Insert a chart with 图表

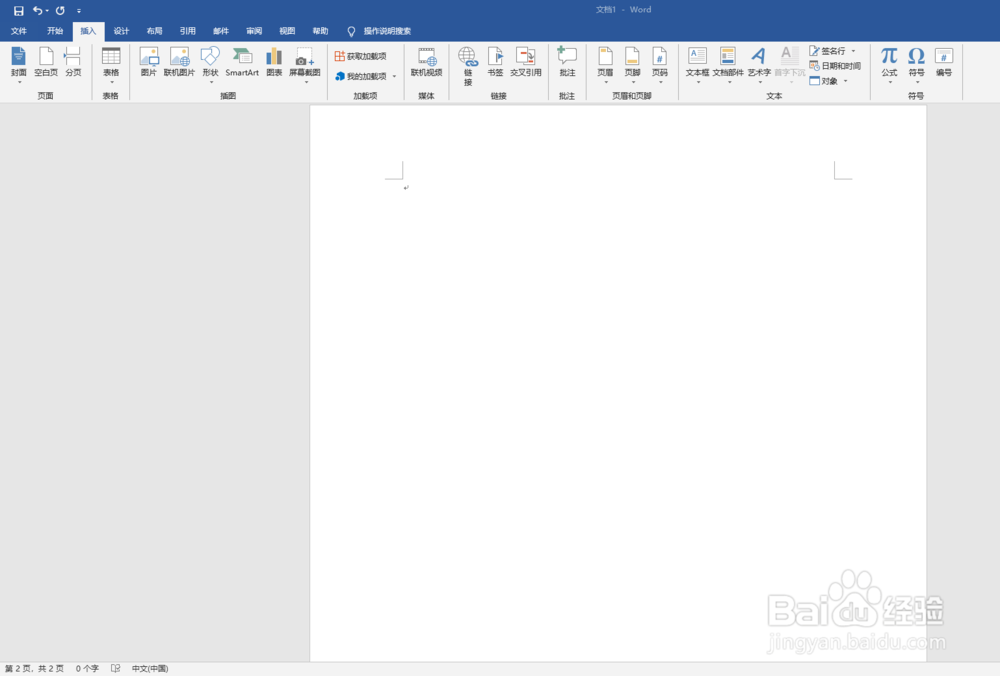pyautogui.click(x=274, y=62)
